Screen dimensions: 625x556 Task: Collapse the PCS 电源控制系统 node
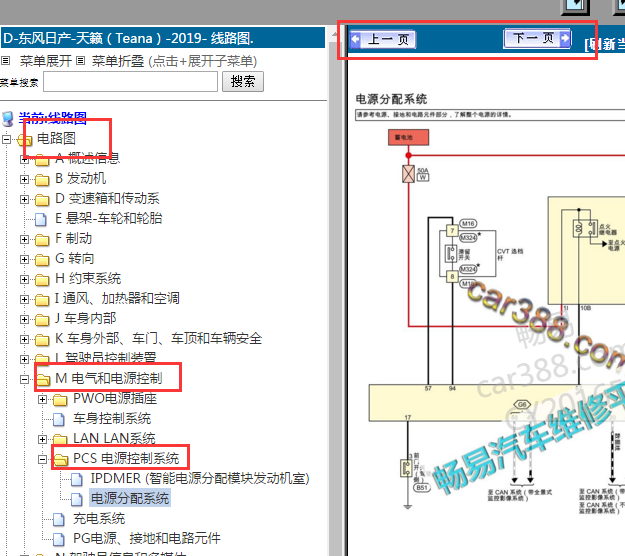(42, 460)
